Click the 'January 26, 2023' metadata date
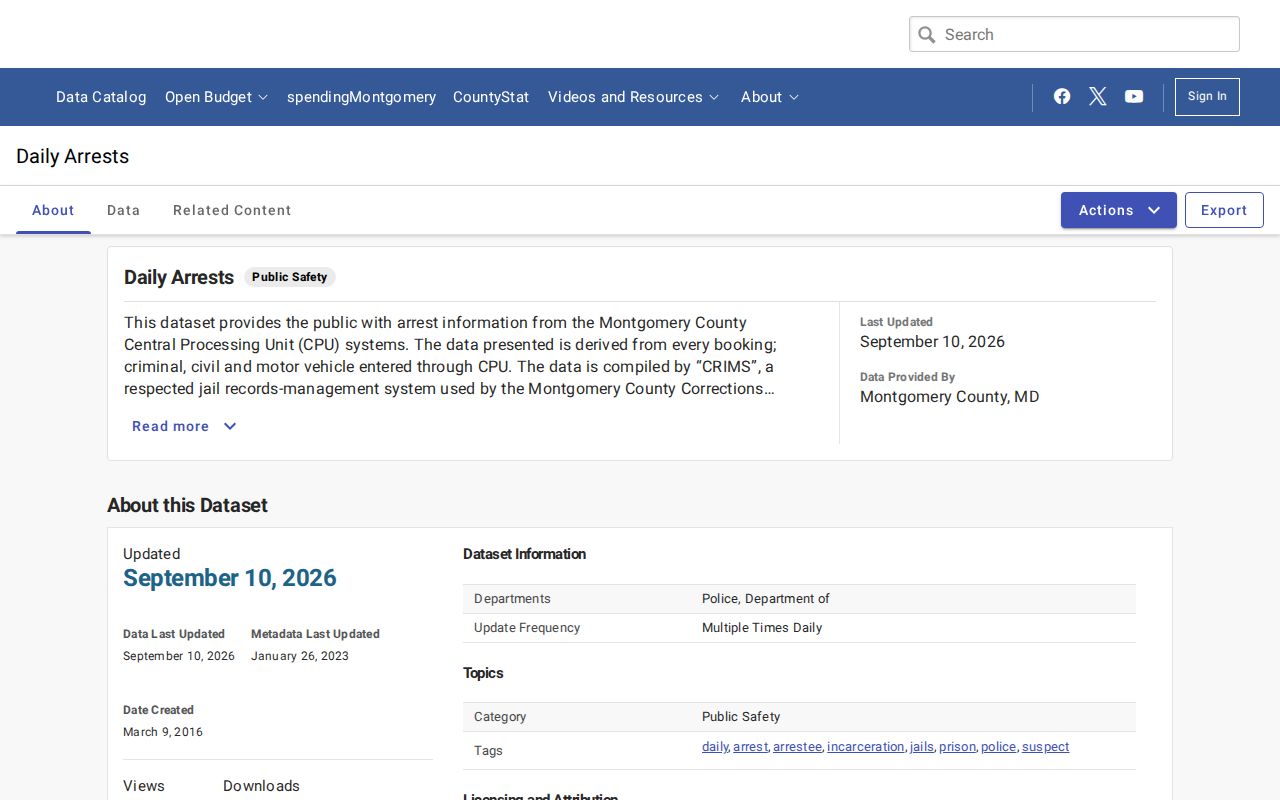 tap(300, 656)
